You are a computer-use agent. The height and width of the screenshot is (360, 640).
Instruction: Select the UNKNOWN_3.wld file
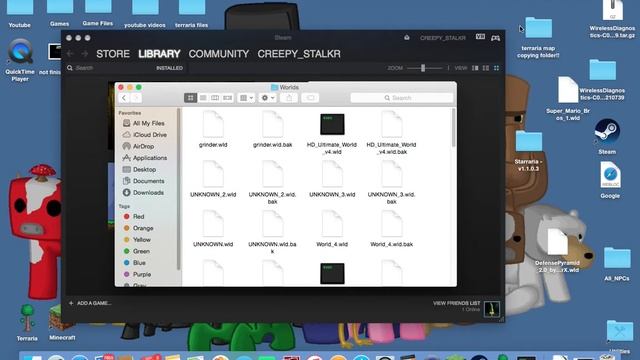pyautogui.click(x=332, y=180)
